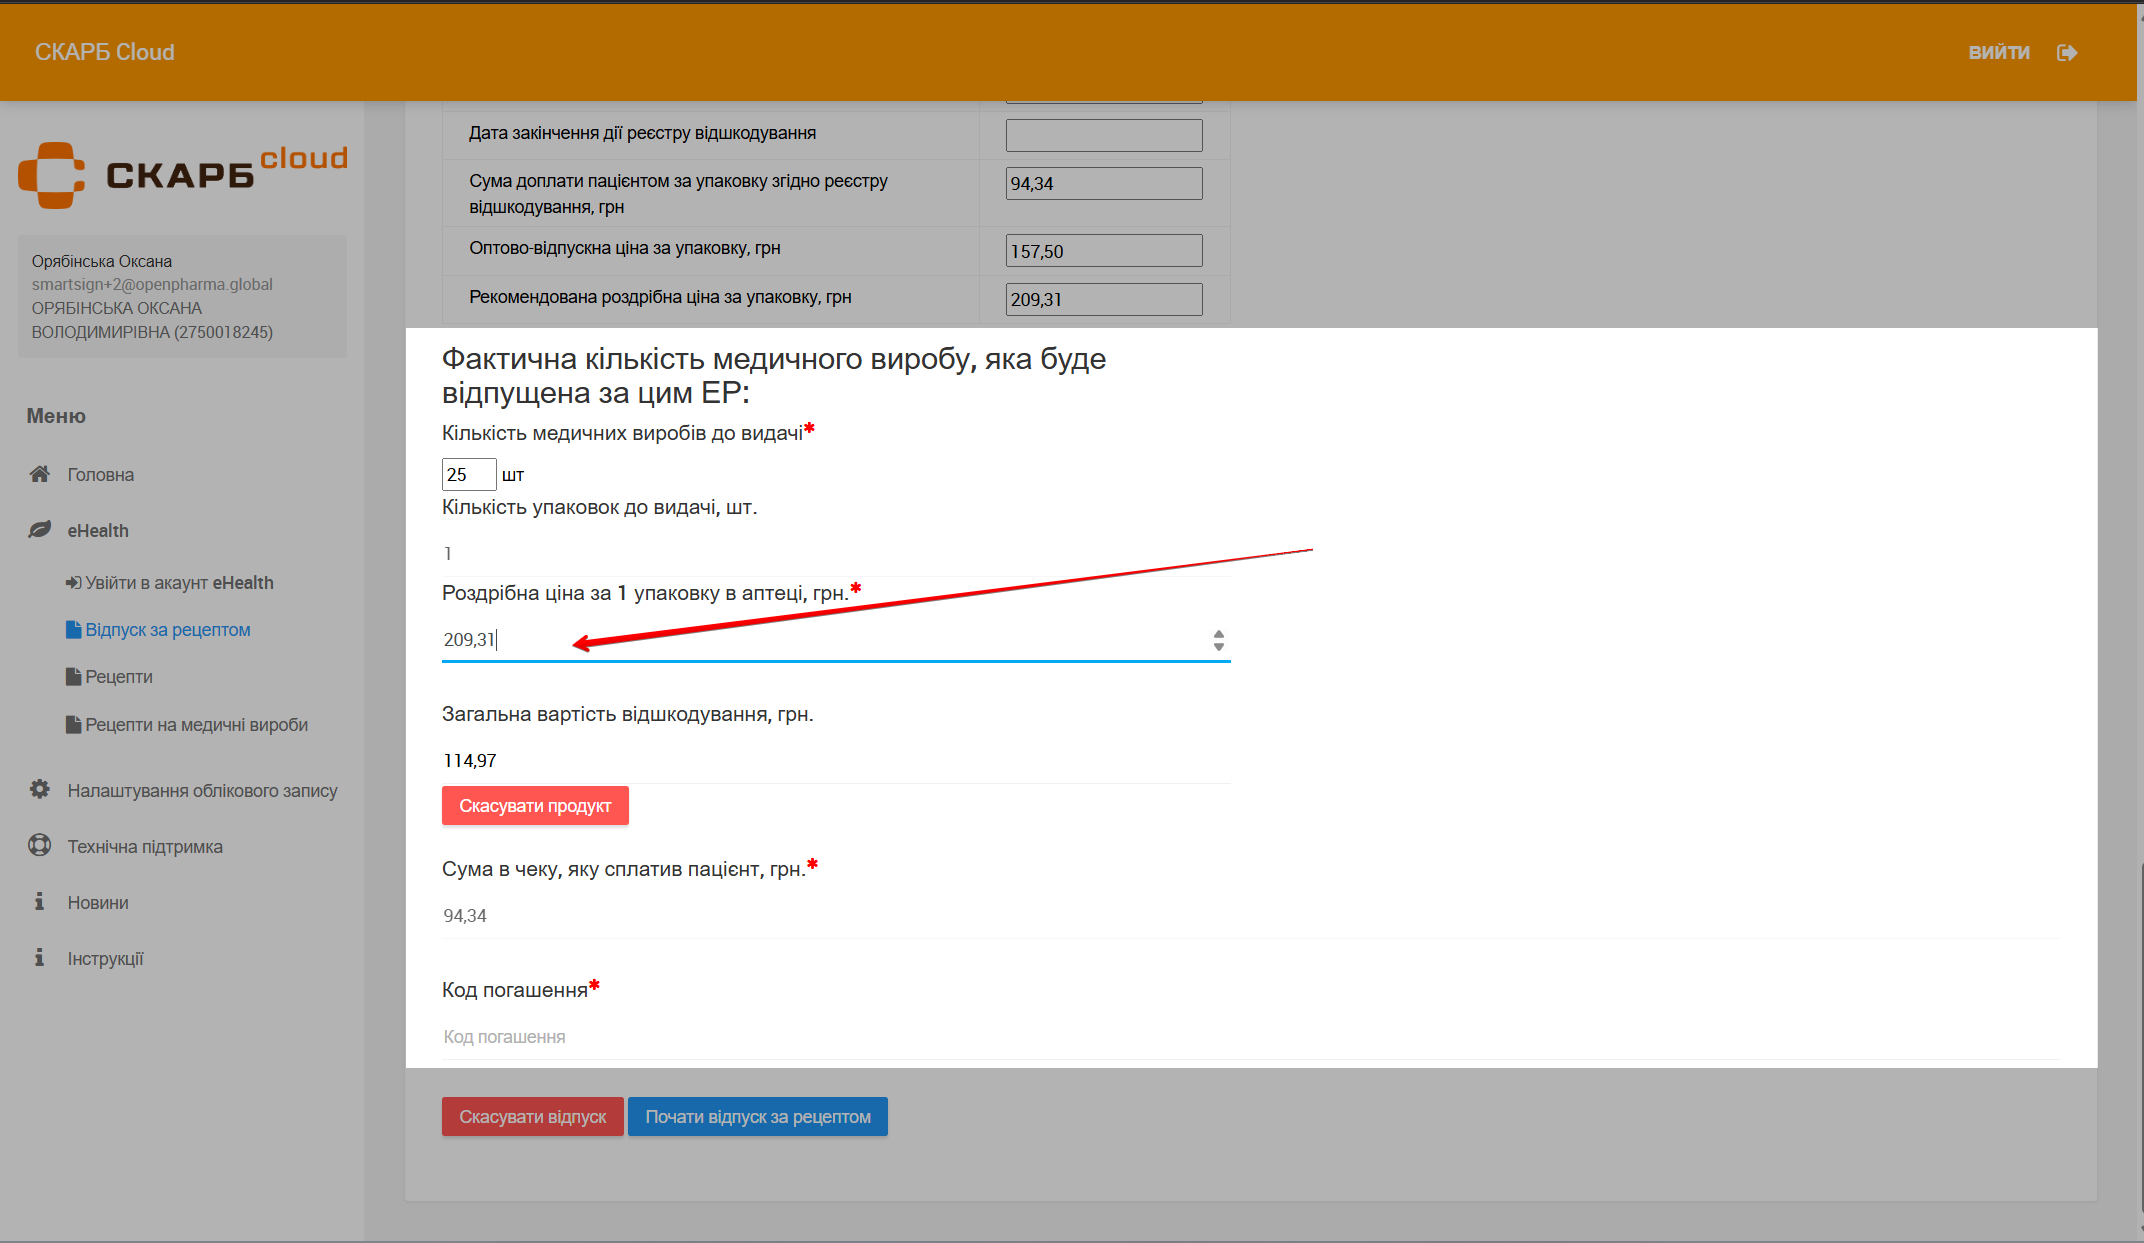The width and height of the screenshot is (2144, 1243).
Task: Click the lifebuoy icon for technical support
Action: (39, 846)
